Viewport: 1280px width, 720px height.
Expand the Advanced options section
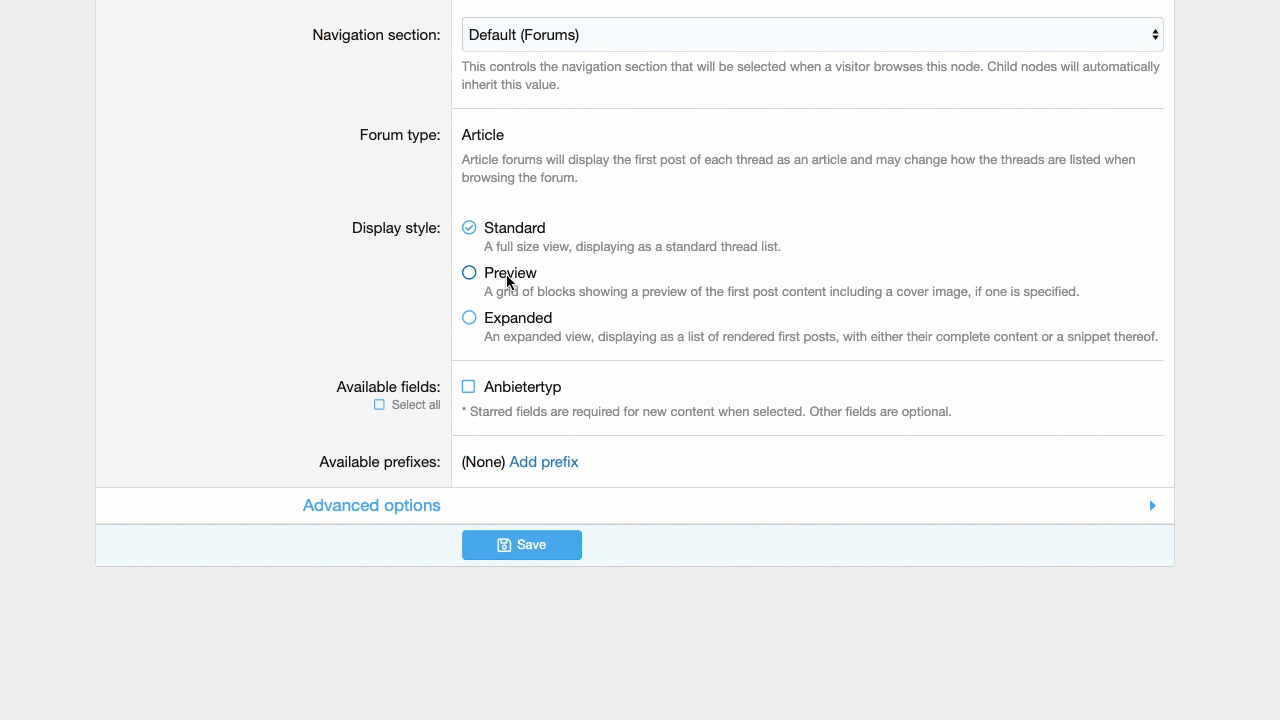[371, 505]
